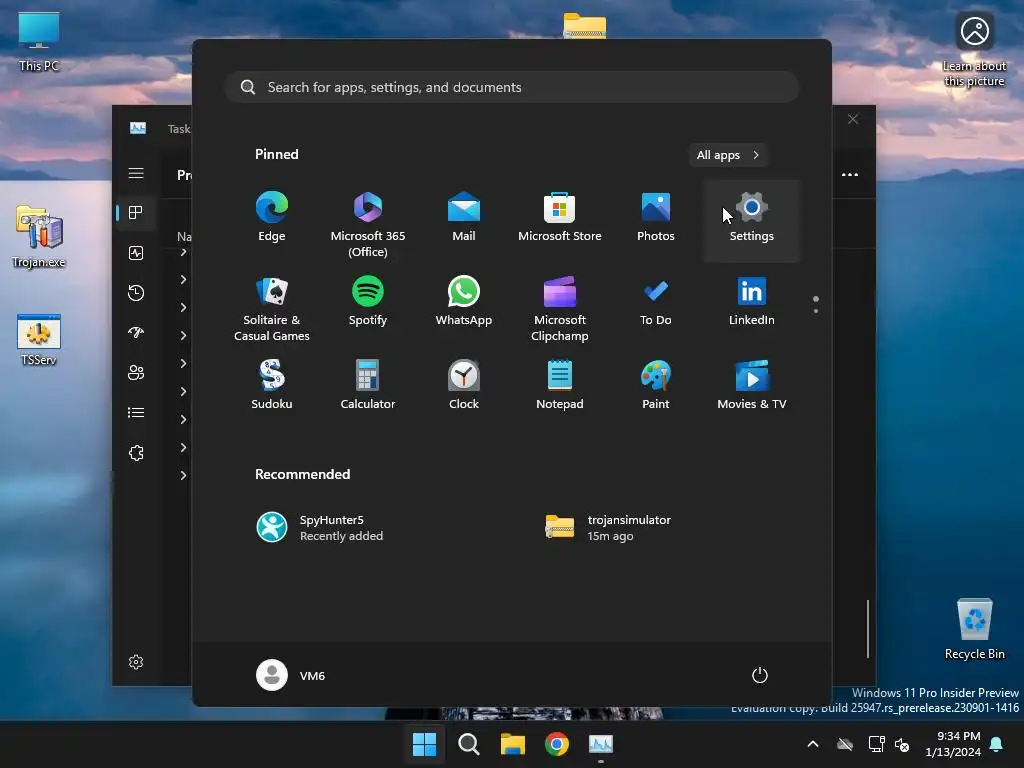Show hidden system tray icons
The width and height of the screenshot is (1024, 768).
point(813,744)
